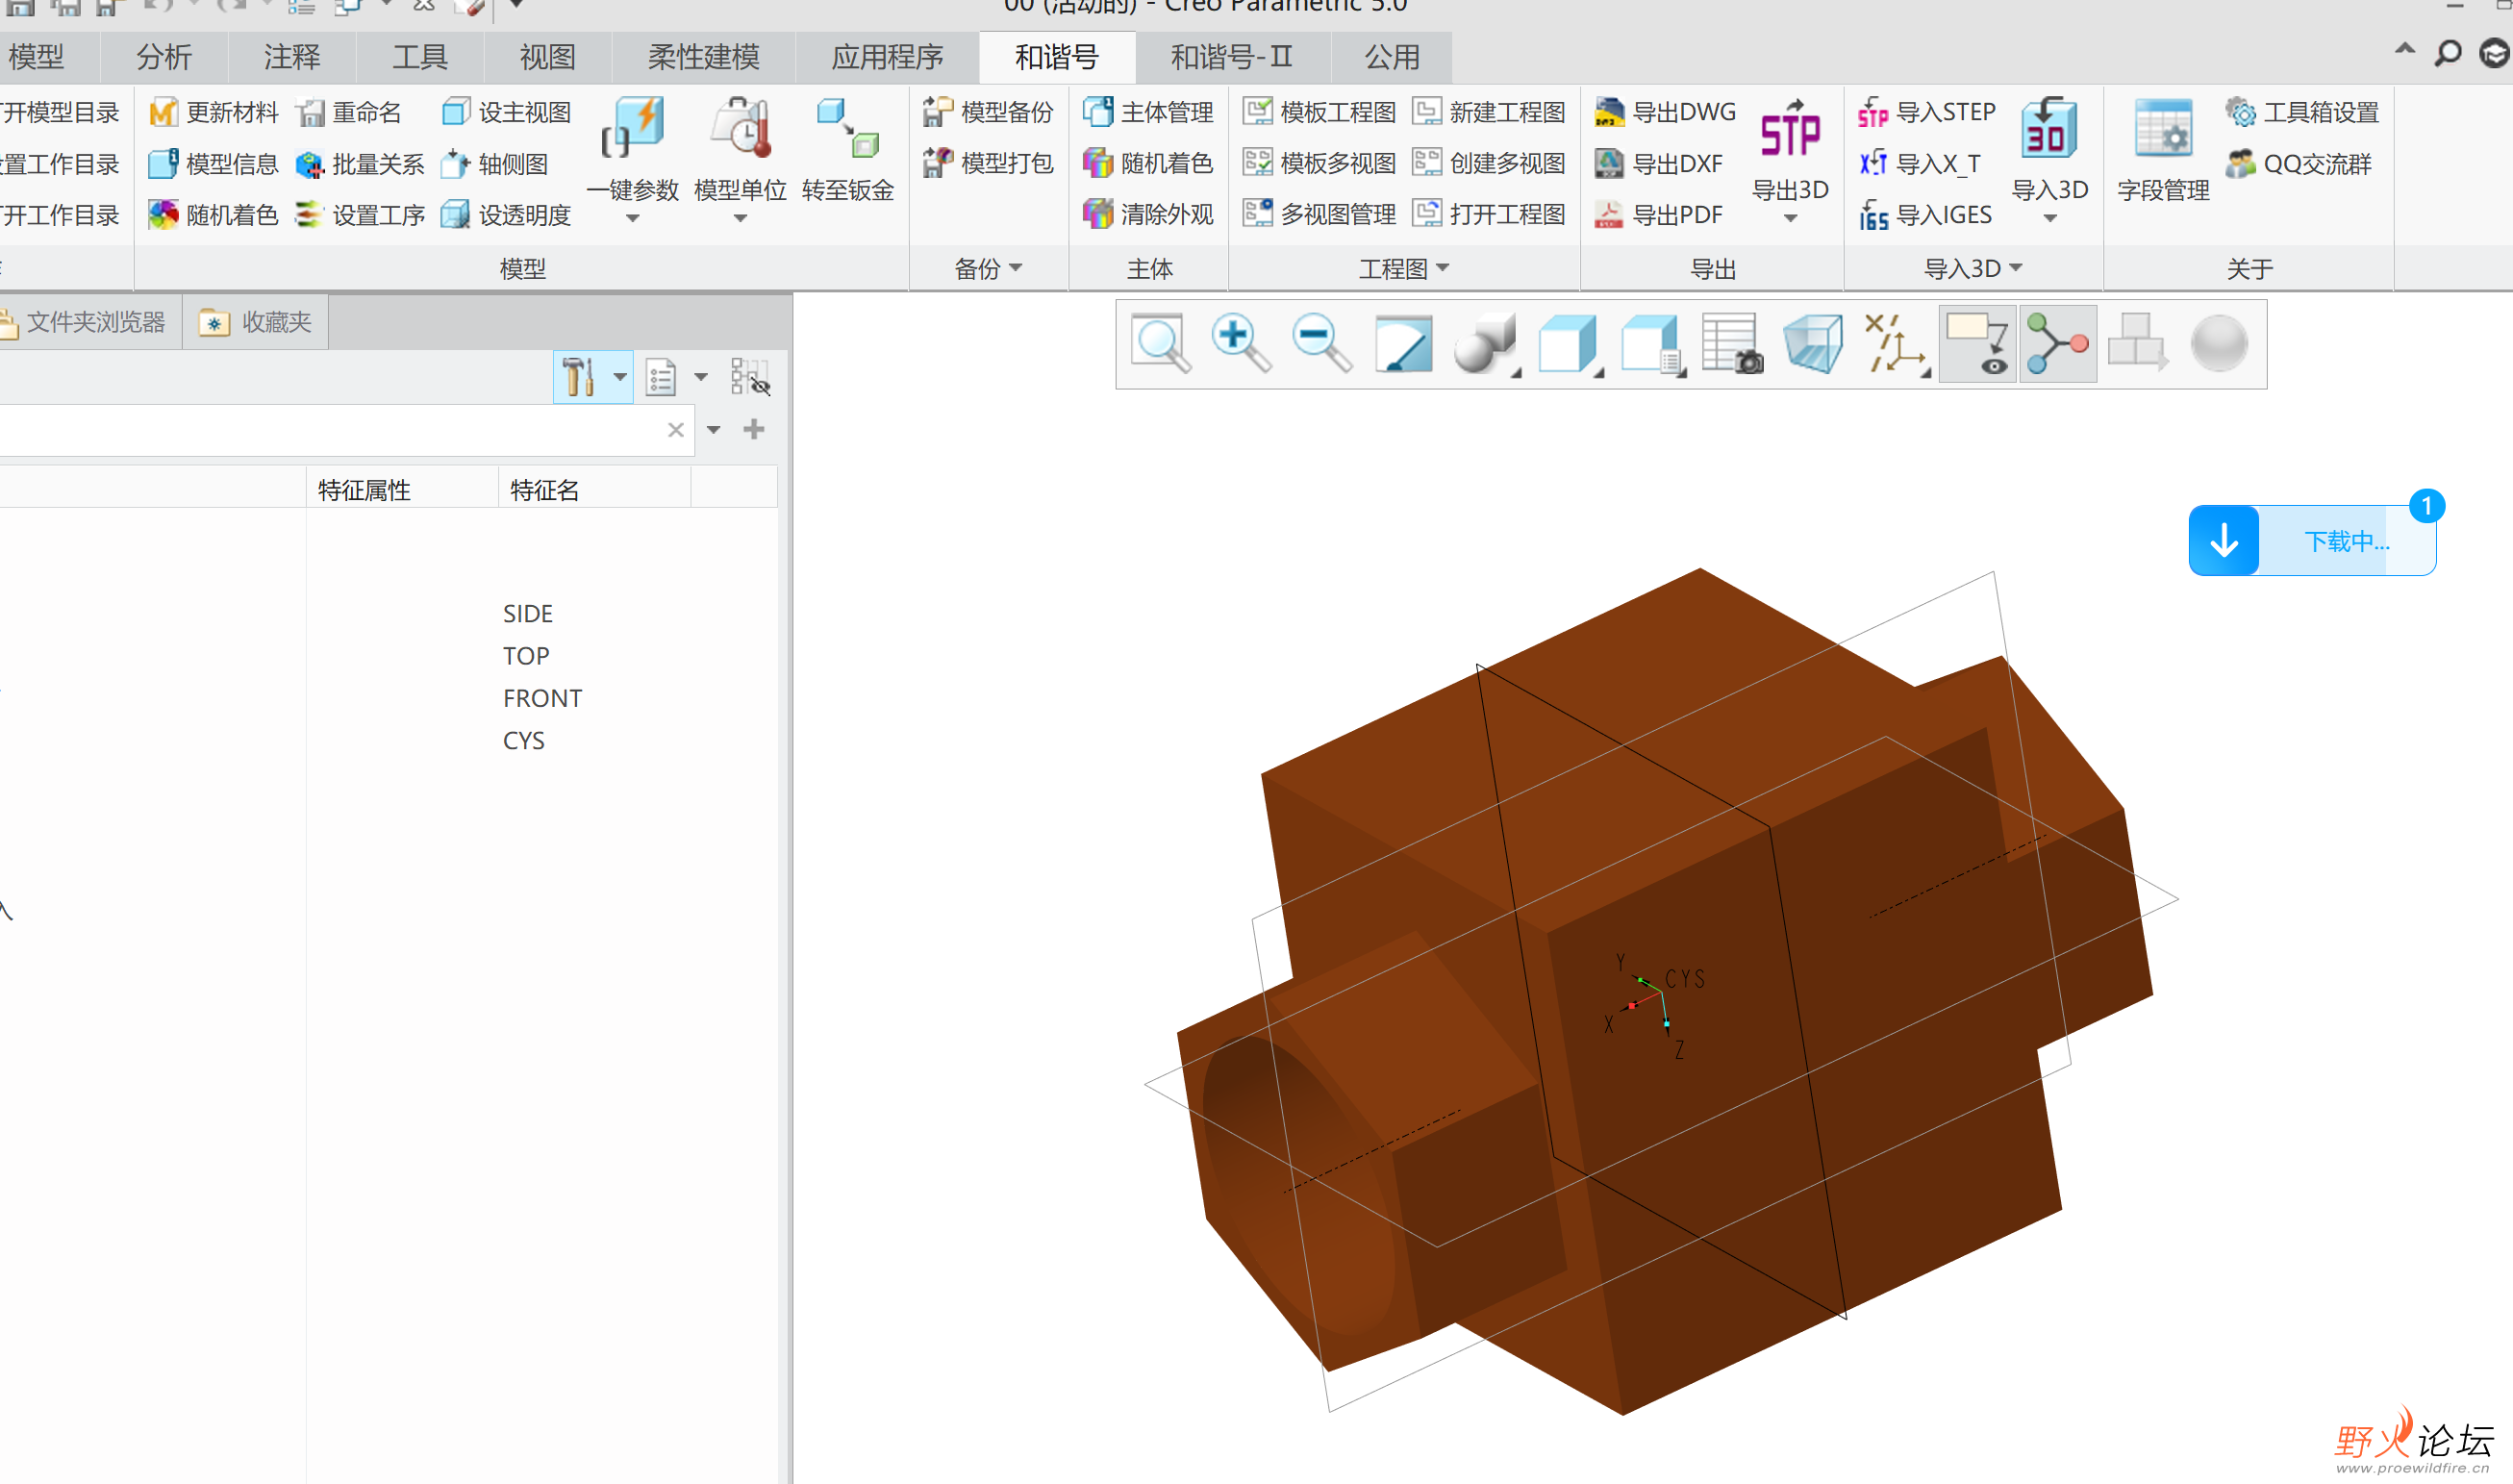Click the 重命名 tool
Screen dimensions: 2513x1484
349,112
